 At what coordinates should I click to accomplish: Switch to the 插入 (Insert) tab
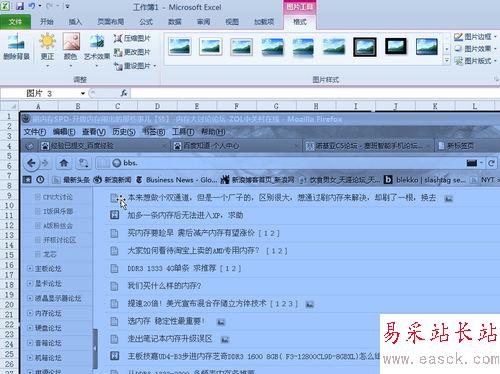(x=75, y=22)
